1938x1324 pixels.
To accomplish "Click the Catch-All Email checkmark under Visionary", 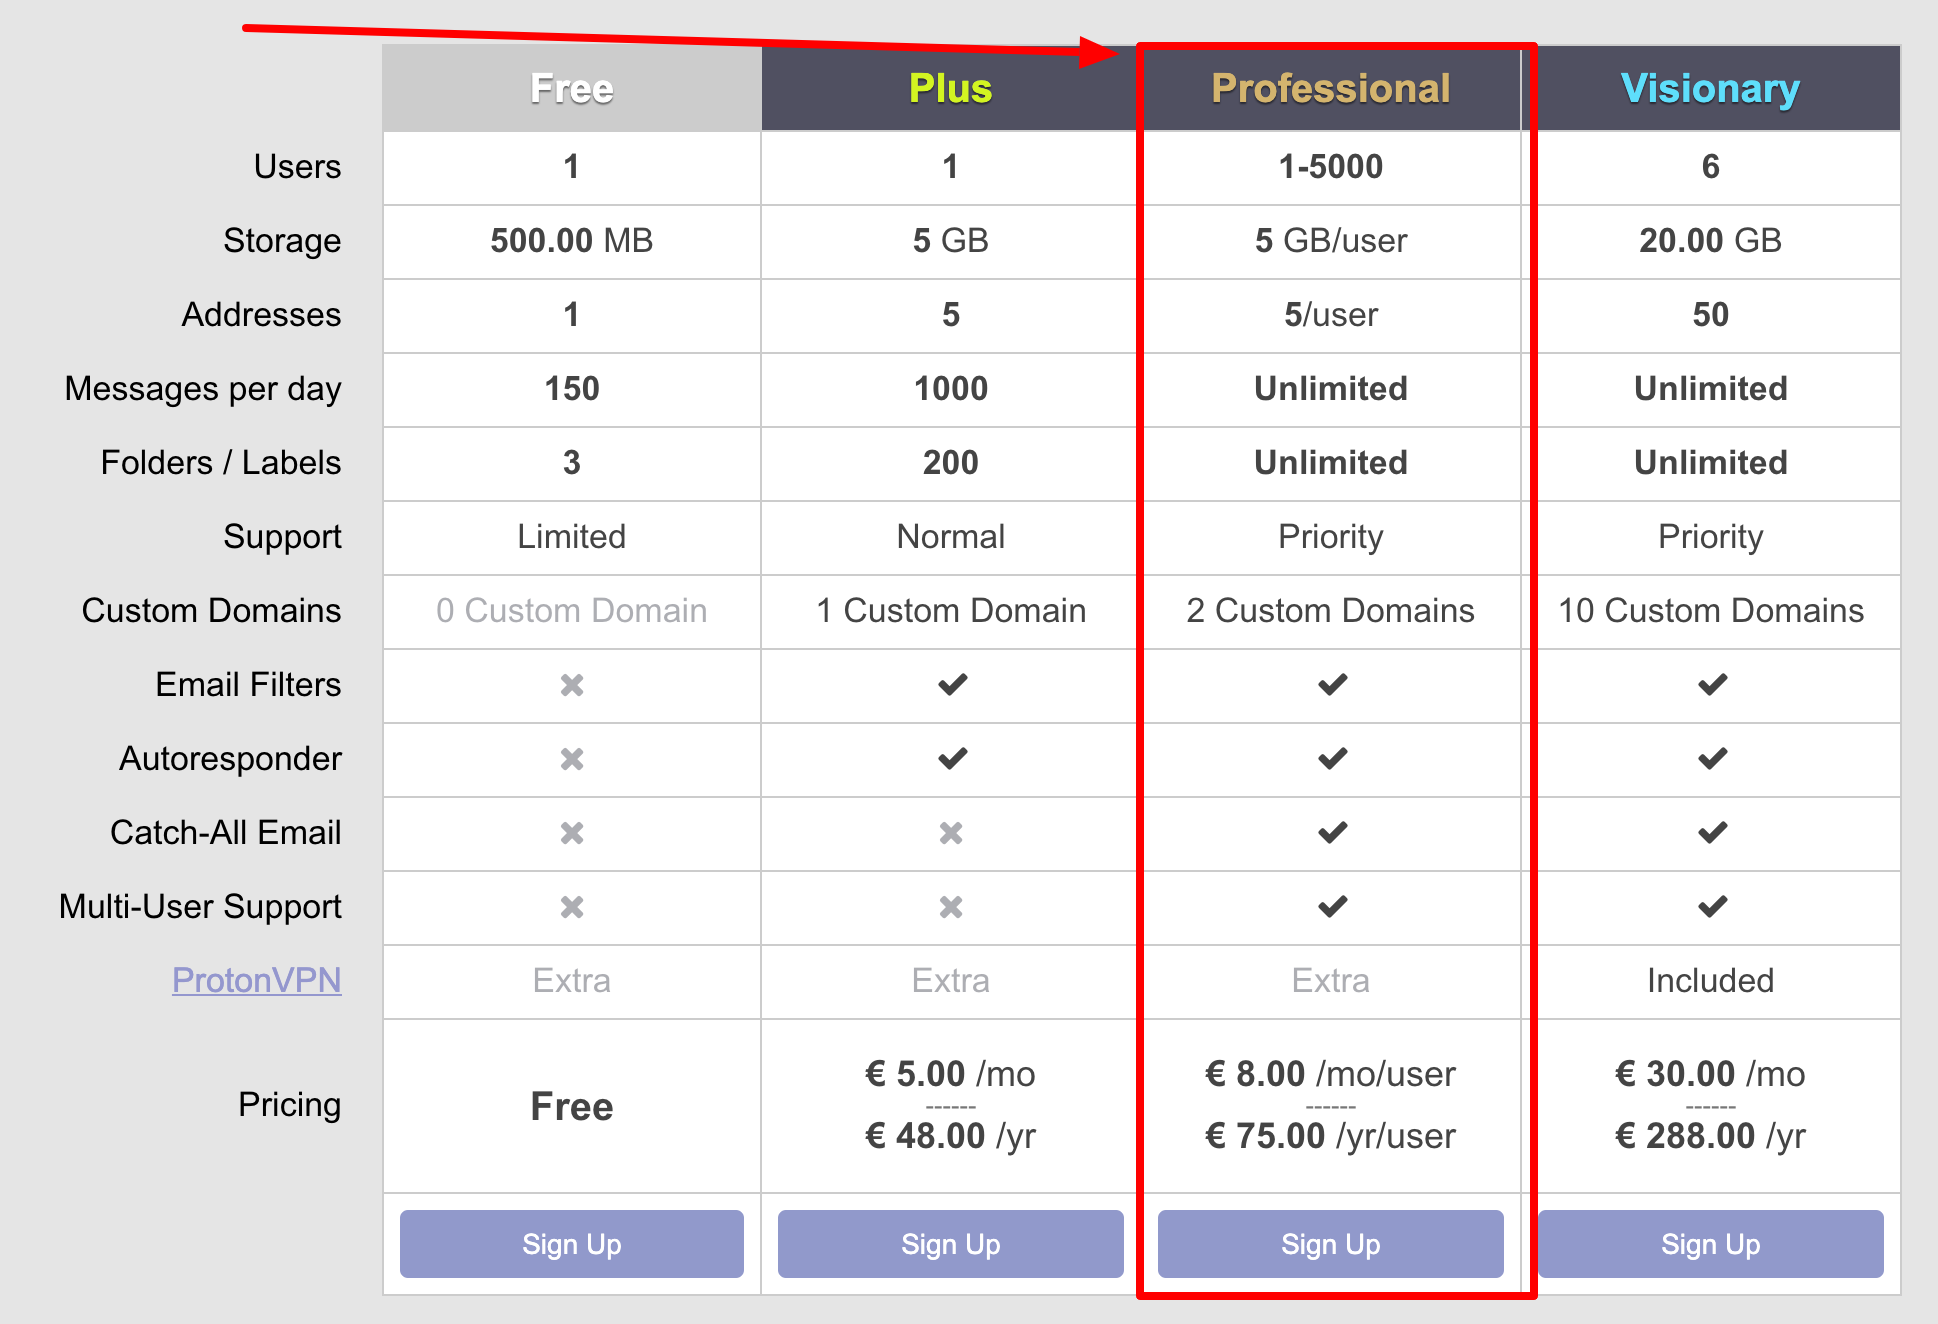I will point(1711,833).
